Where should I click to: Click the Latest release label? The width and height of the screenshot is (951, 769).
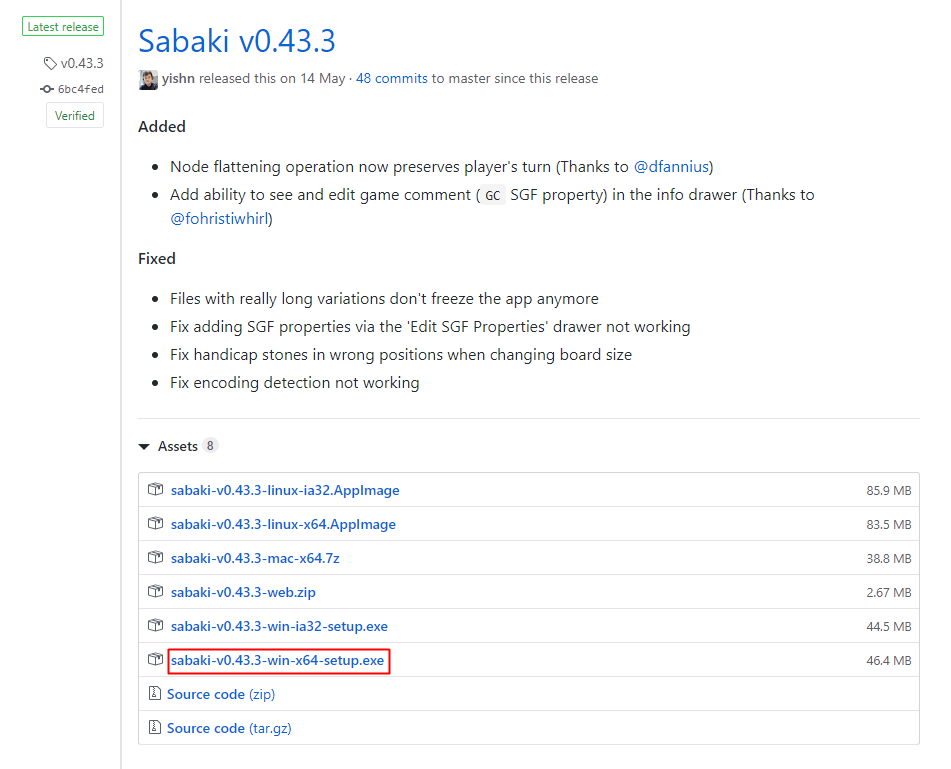click(x=63, y=27)
